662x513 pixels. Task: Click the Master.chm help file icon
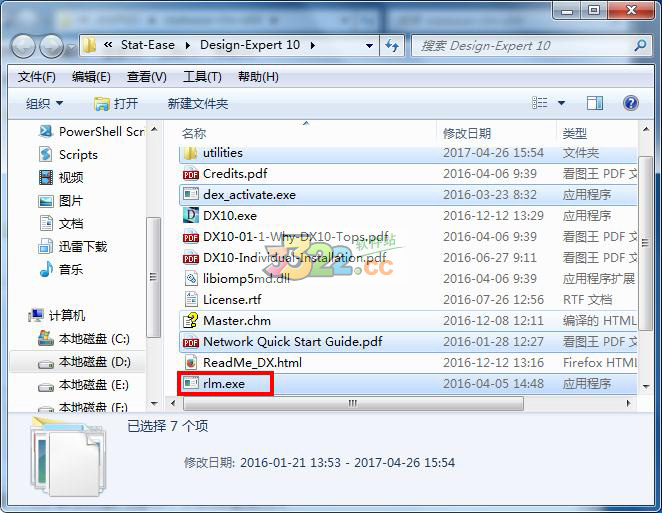(190, 320)
